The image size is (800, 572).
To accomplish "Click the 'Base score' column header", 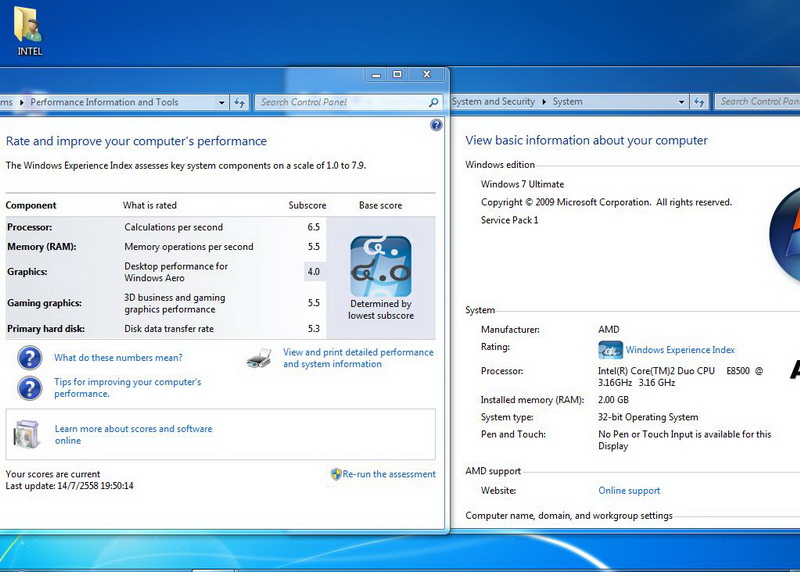I will pos(381,206).
